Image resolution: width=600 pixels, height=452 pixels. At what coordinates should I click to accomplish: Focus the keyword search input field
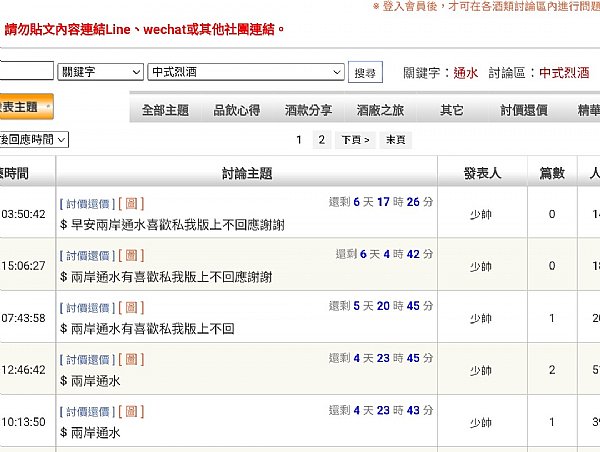tap(26, 70)
